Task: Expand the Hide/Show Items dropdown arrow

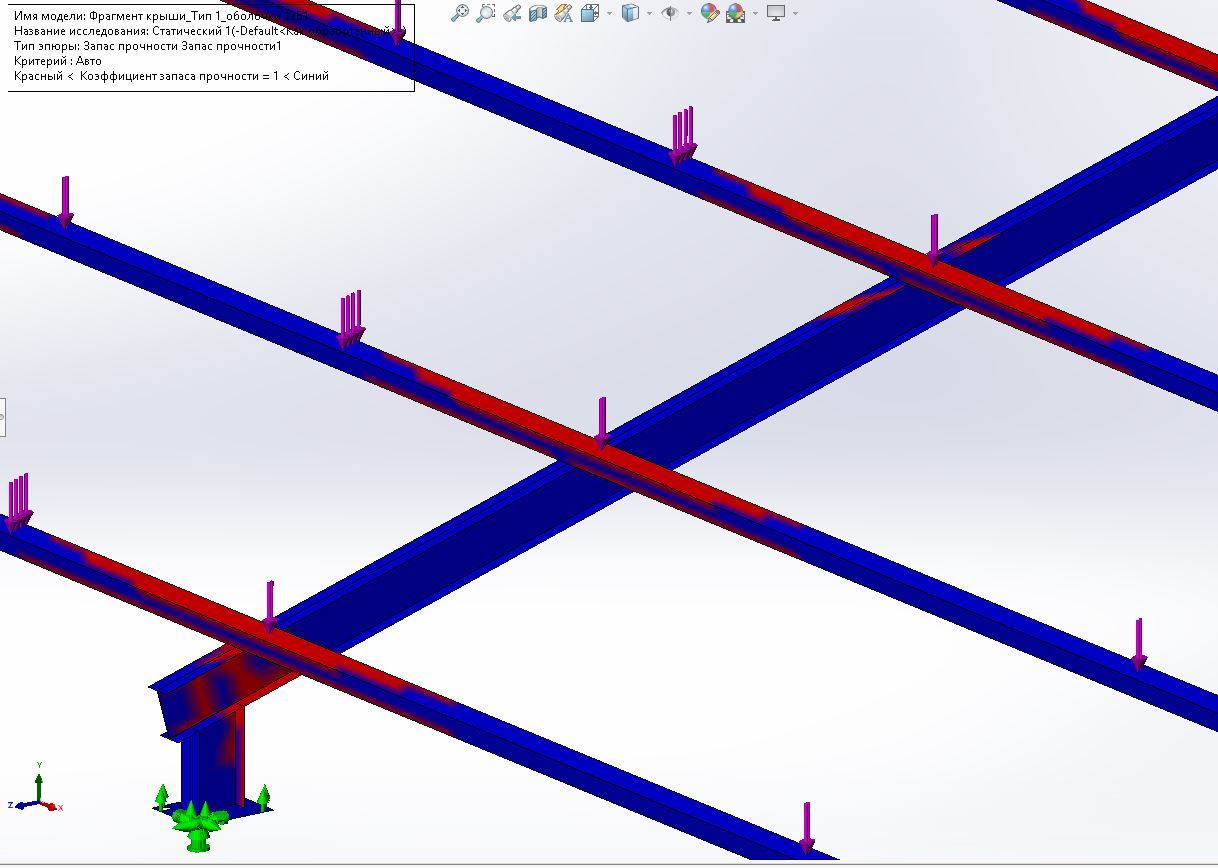Action: point(690,14)
